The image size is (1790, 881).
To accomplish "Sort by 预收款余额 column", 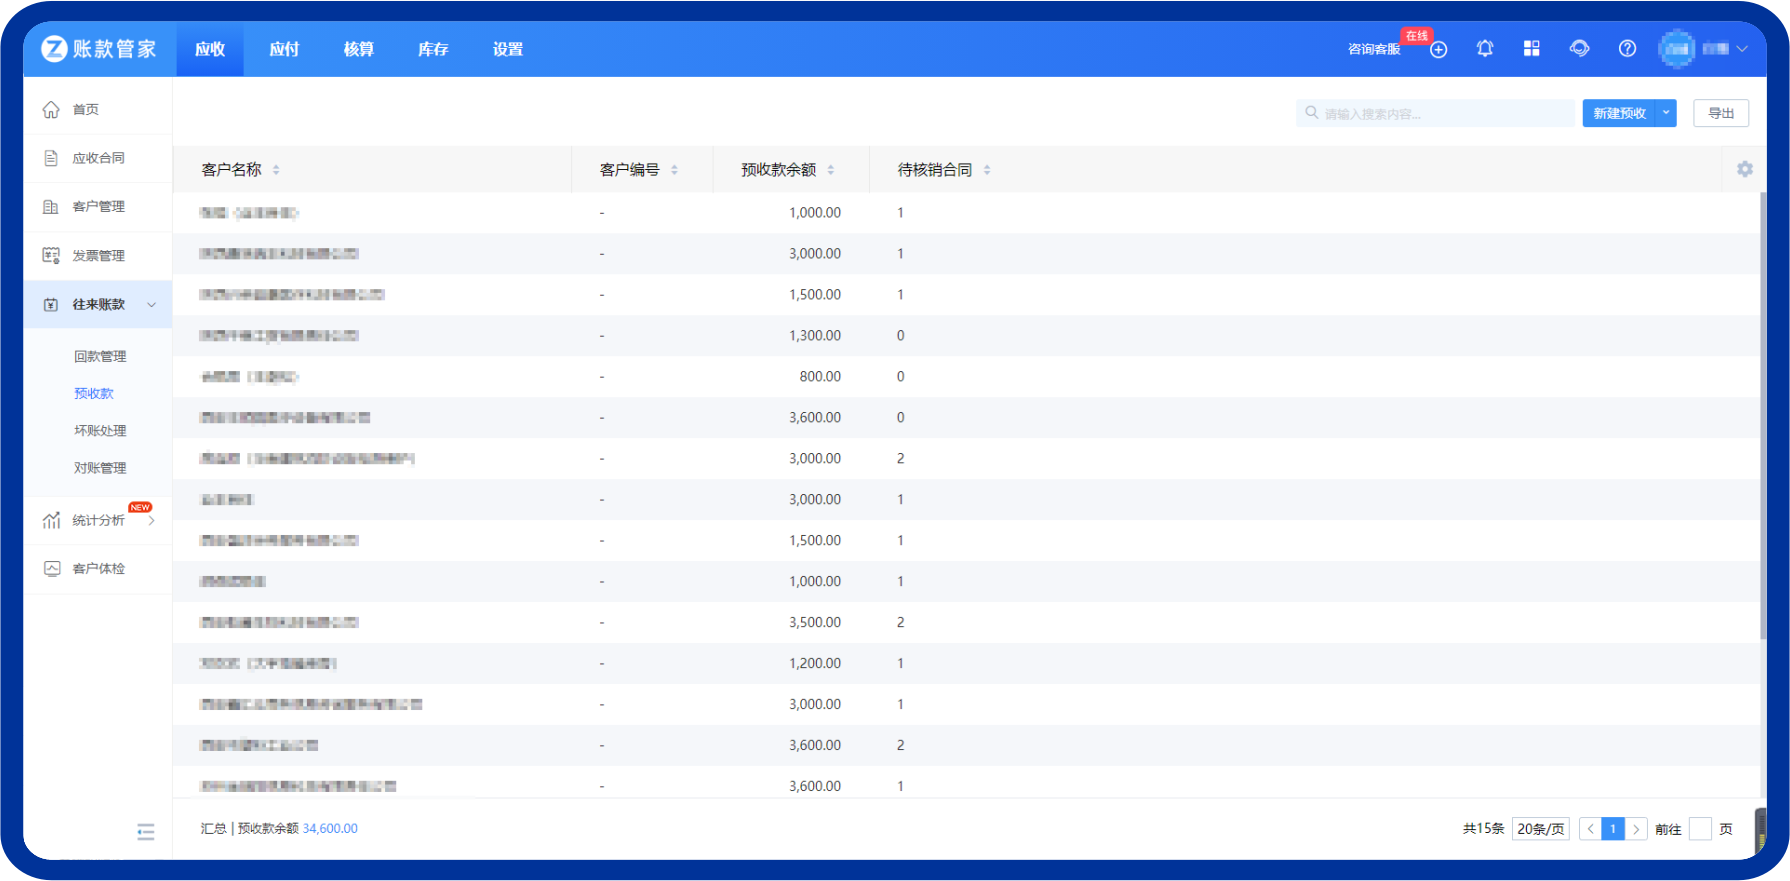I will click(830, 170).
